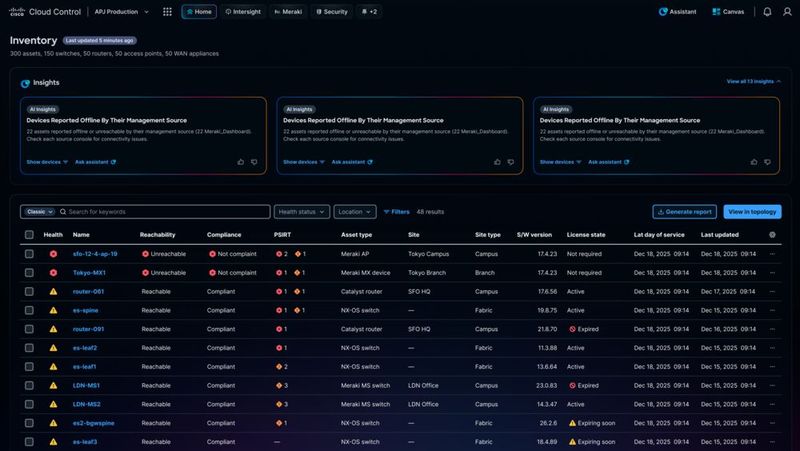
Task: Click critical health icon of Tokyo-MX1
Action: (x=53, y=272)
